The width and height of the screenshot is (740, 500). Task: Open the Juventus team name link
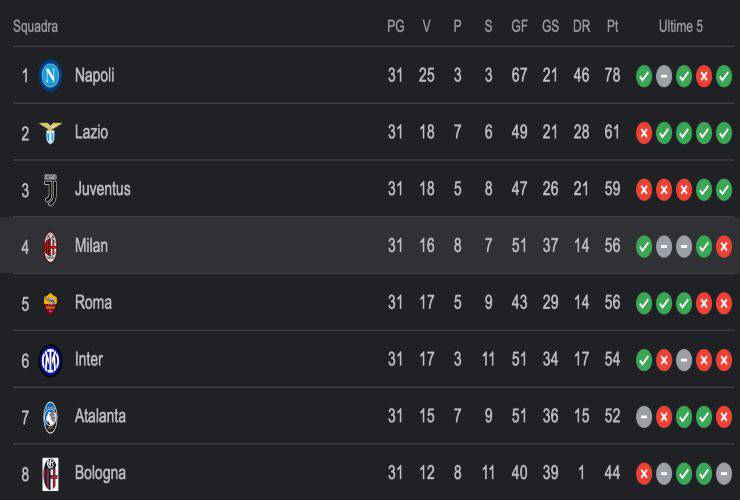[102, 189]
